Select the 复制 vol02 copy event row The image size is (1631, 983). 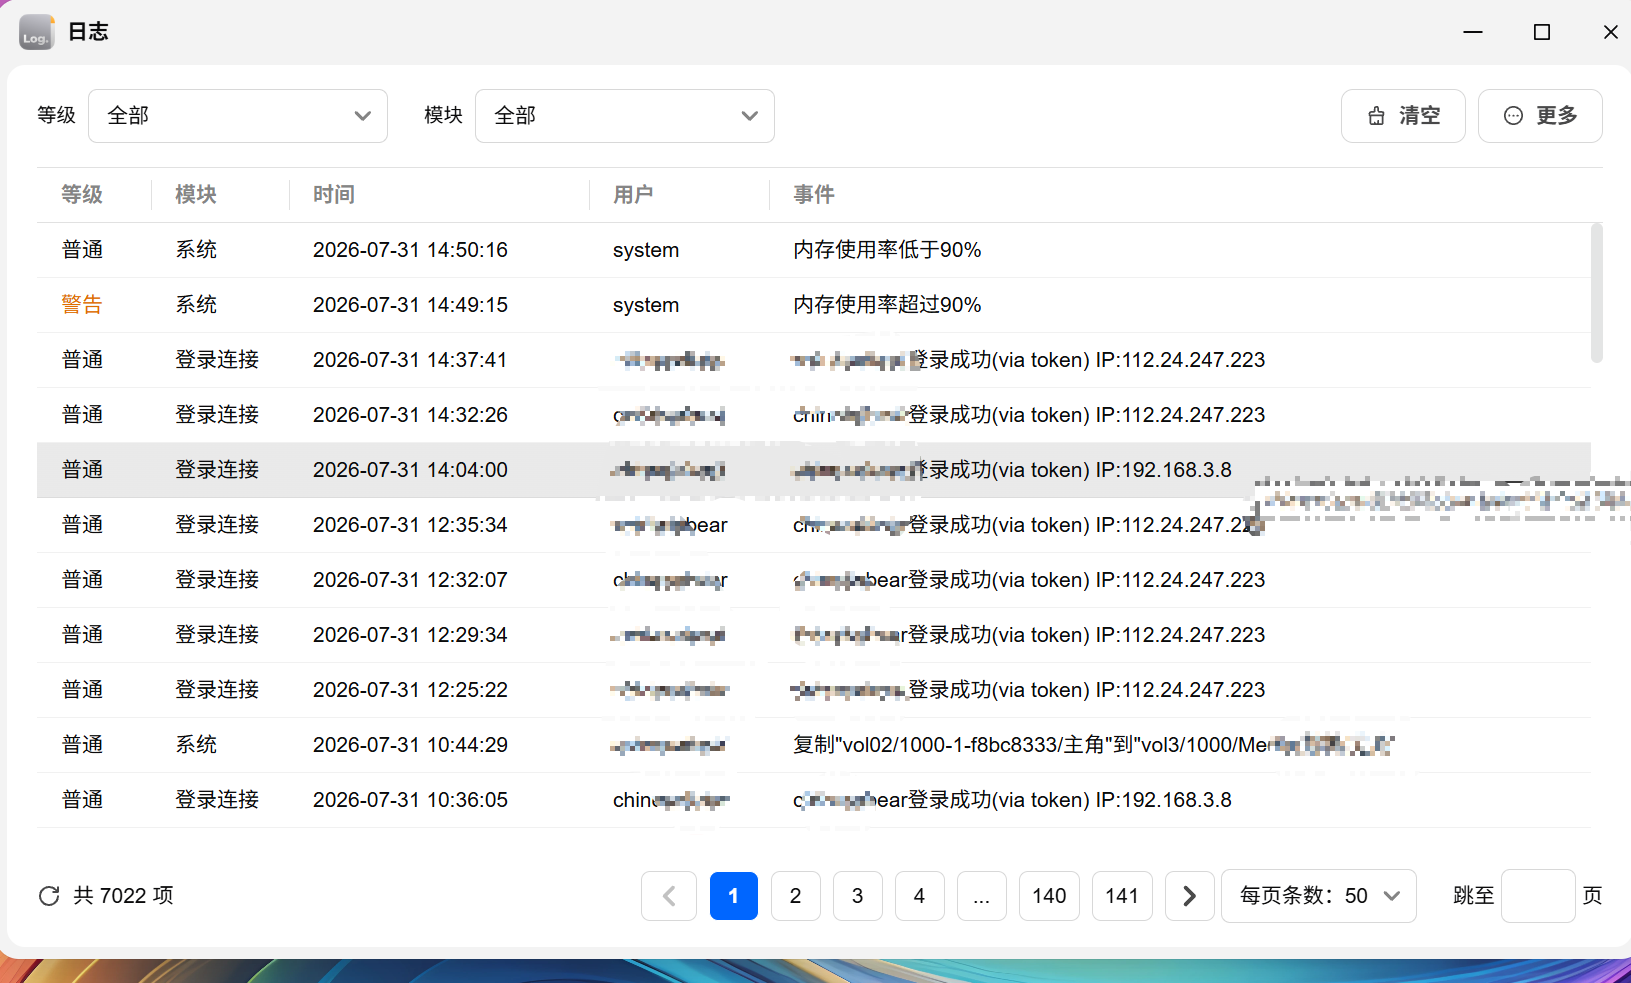(x=814, y=745)
